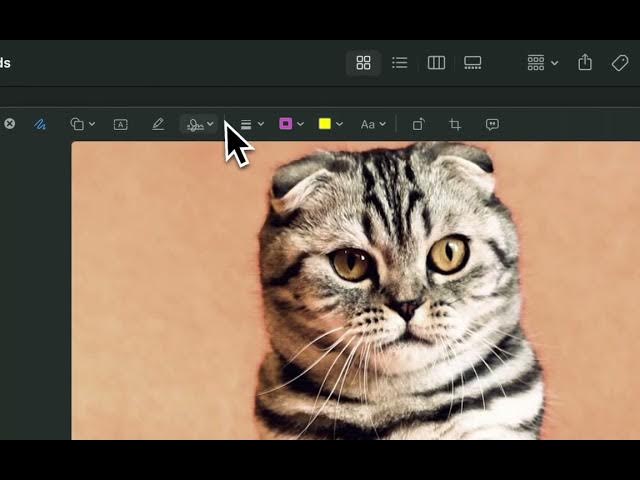
Task: Select the Highlight pen tool
Action: 158,124
